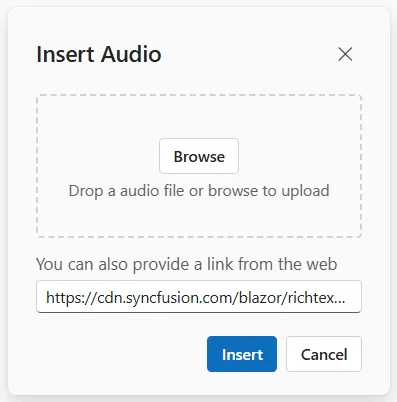Click the Browse button to upload audio
397x402 pixels.
click(199, 156)
